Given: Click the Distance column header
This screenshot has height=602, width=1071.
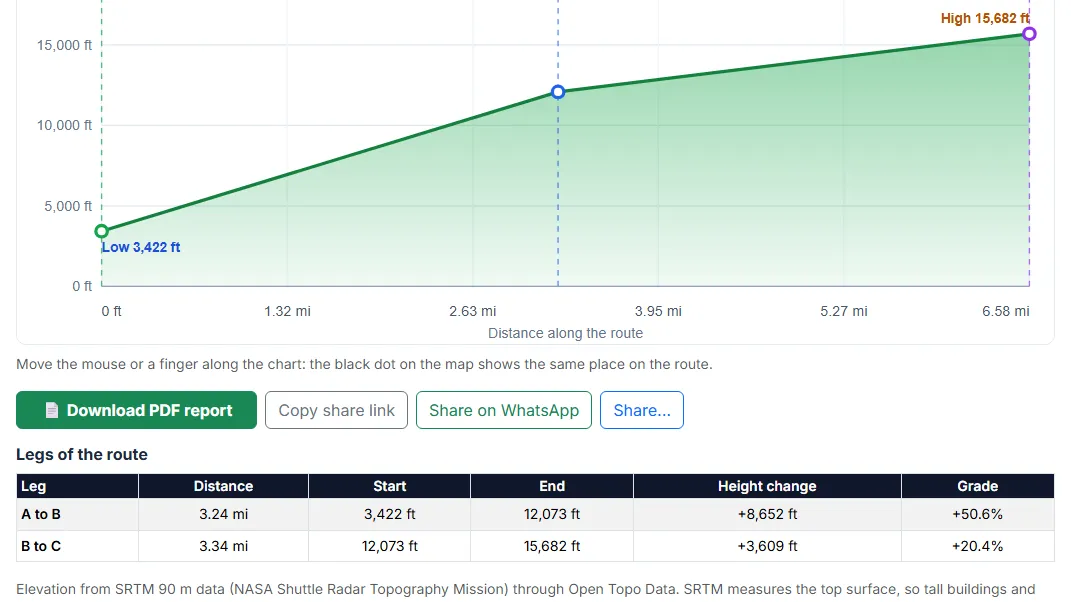Looking at the screenshot, I should click(223, 486).
